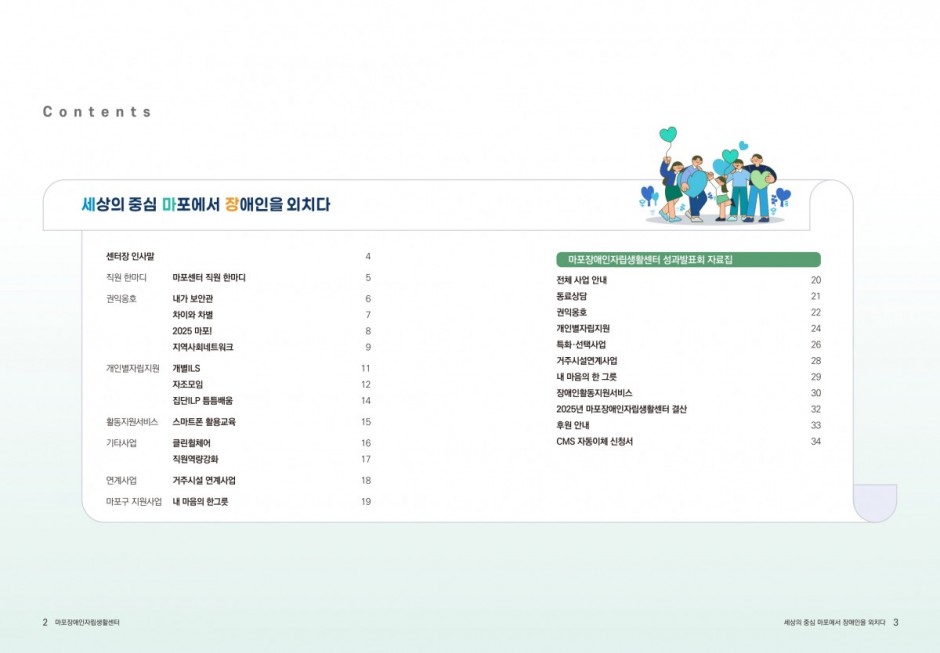Click page number 26 beside '특화·선택사업'
The height and width of the screenshot is (653, 940).
coord(816,345)
